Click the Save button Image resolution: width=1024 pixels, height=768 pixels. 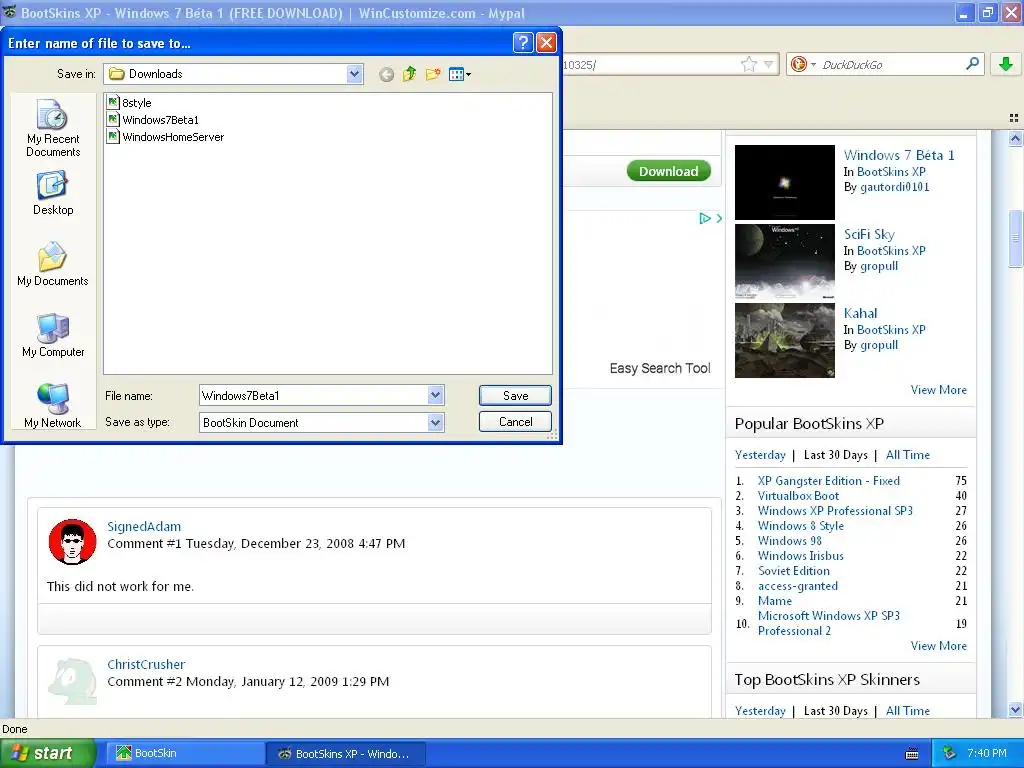tap(515, 395)
